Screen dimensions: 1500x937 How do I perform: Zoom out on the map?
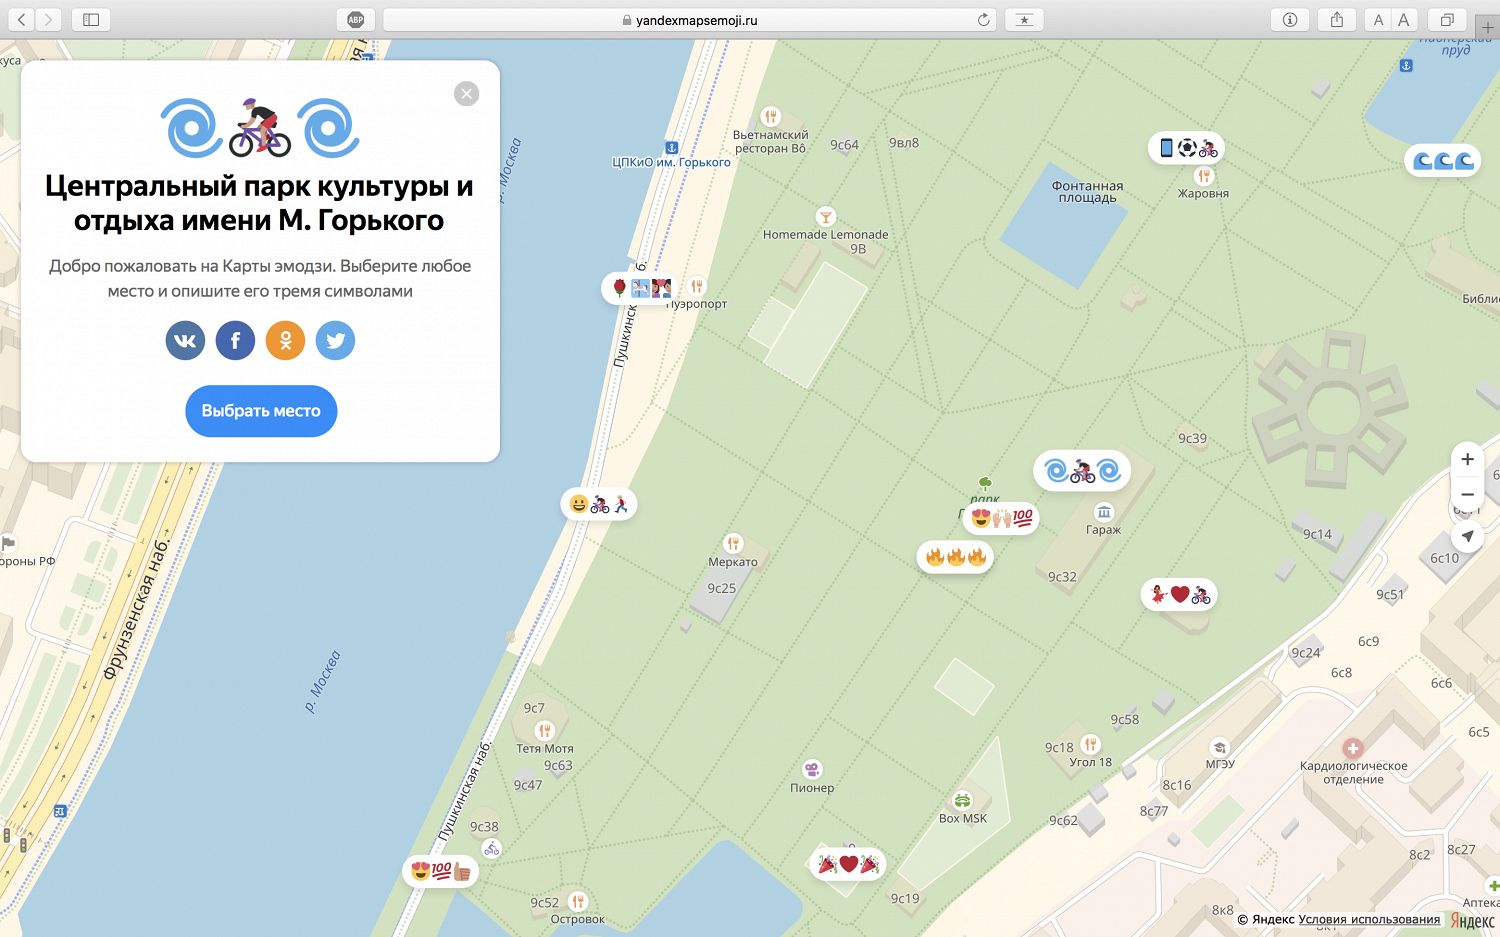click(x=1467, y=495)
